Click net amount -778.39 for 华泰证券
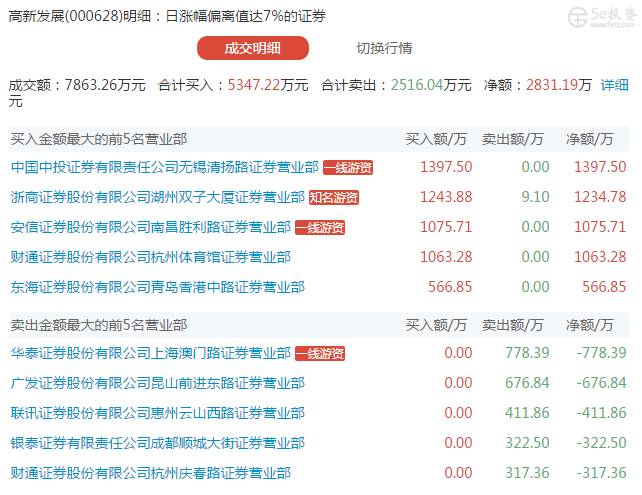Image resolution: width=642 pixels, height=495 pixels. pyautogui.click(x=601, y=353)
